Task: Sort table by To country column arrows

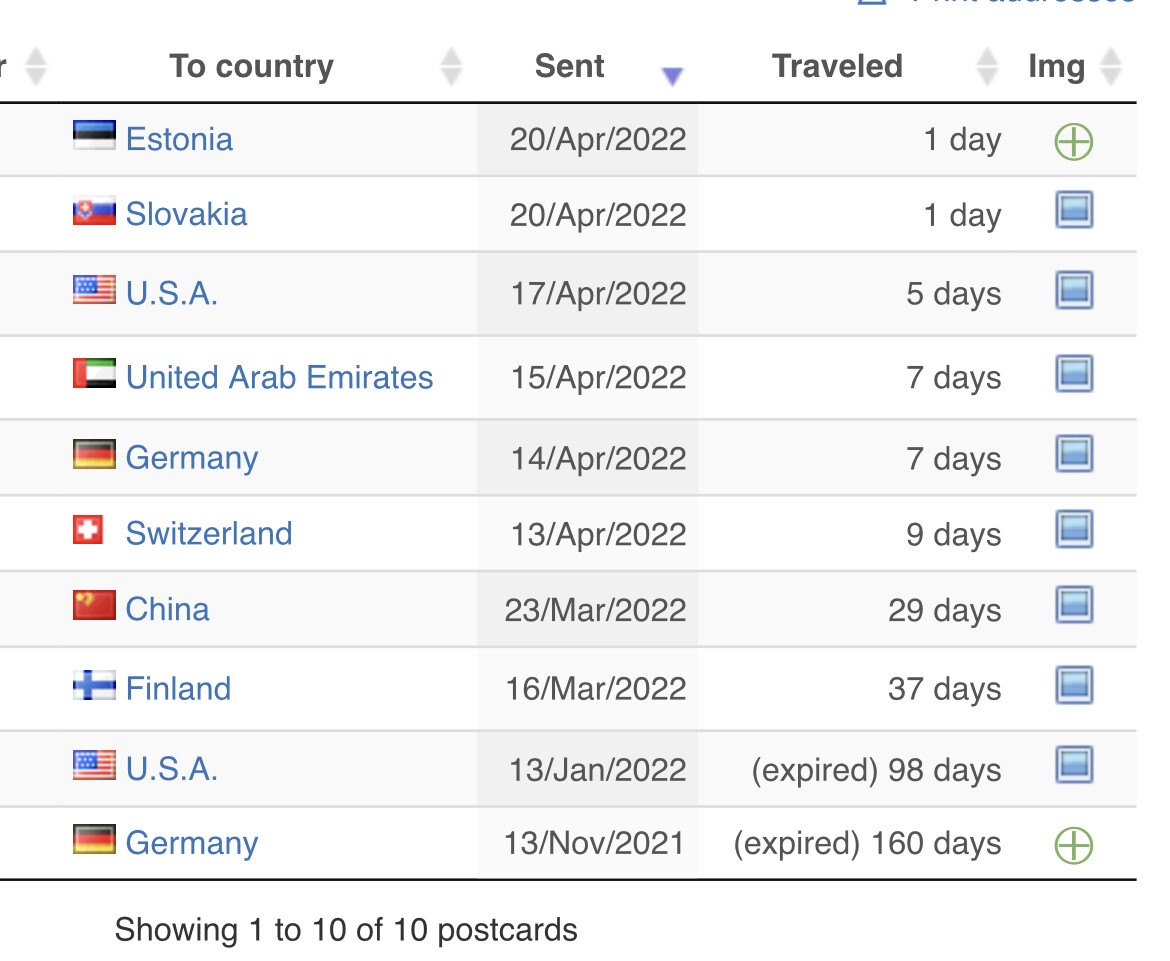Action: pyautogui.click(x=451, y=66)
